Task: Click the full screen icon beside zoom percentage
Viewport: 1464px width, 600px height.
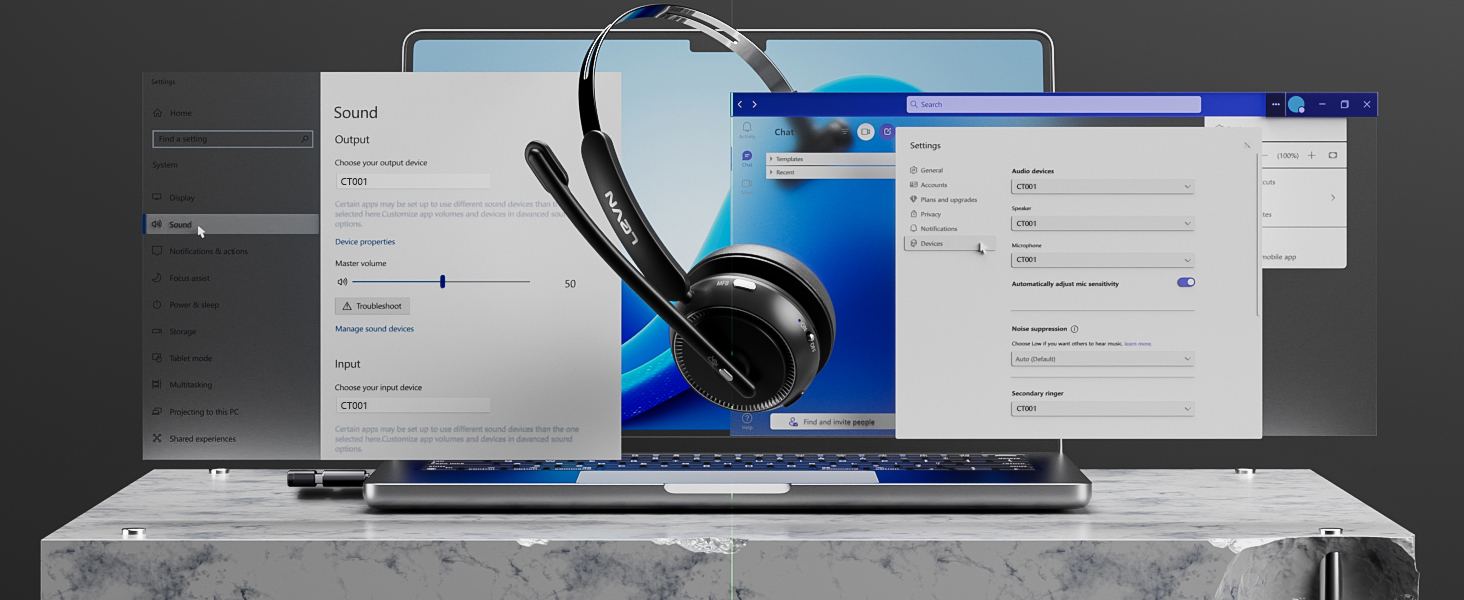Action: coord(1333,155)
